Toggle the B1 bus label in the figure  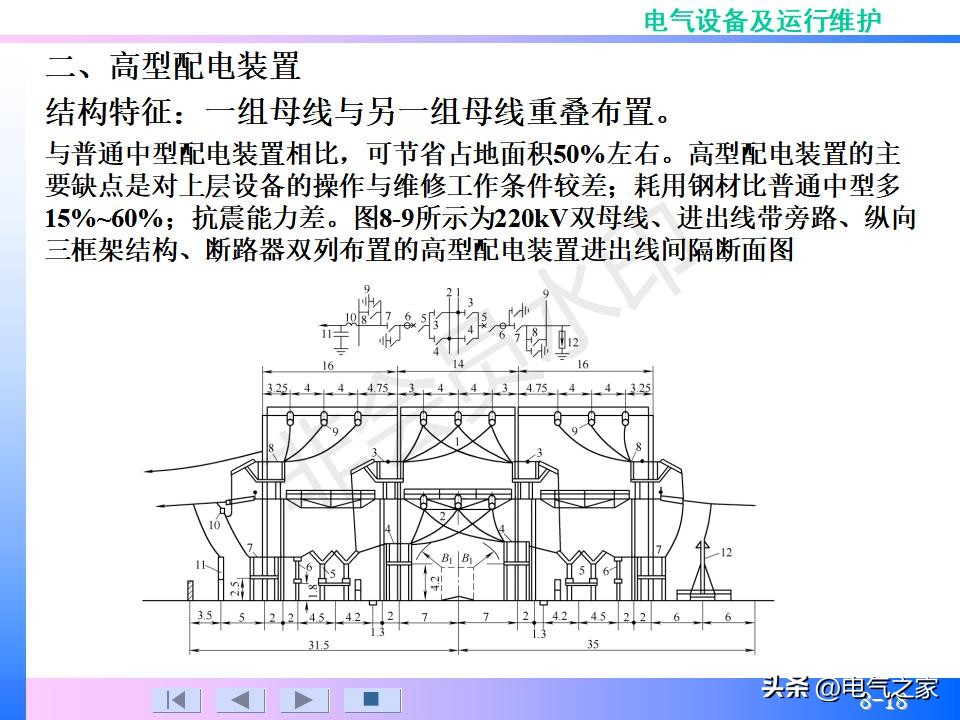pyautogui.click(x=447, y=558)
